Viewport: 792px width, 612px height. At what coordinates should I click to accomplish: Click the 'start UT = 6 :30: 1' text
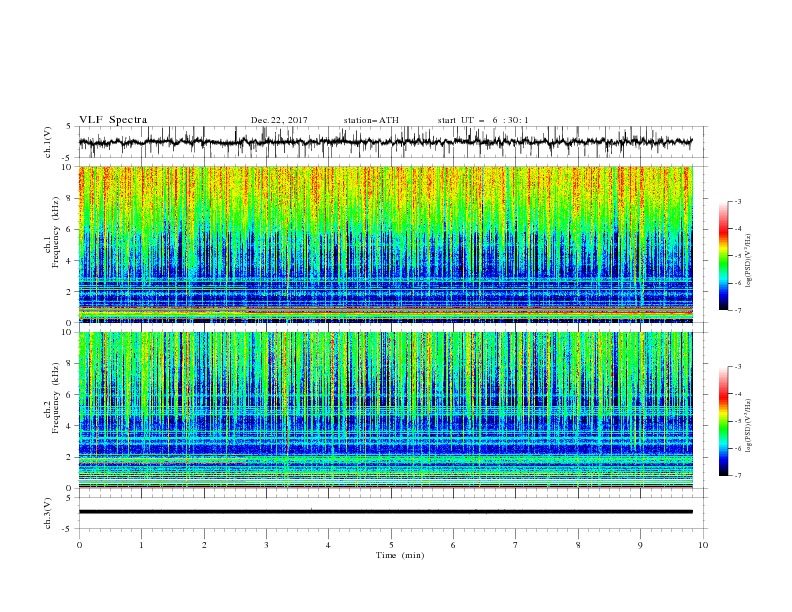483,120
